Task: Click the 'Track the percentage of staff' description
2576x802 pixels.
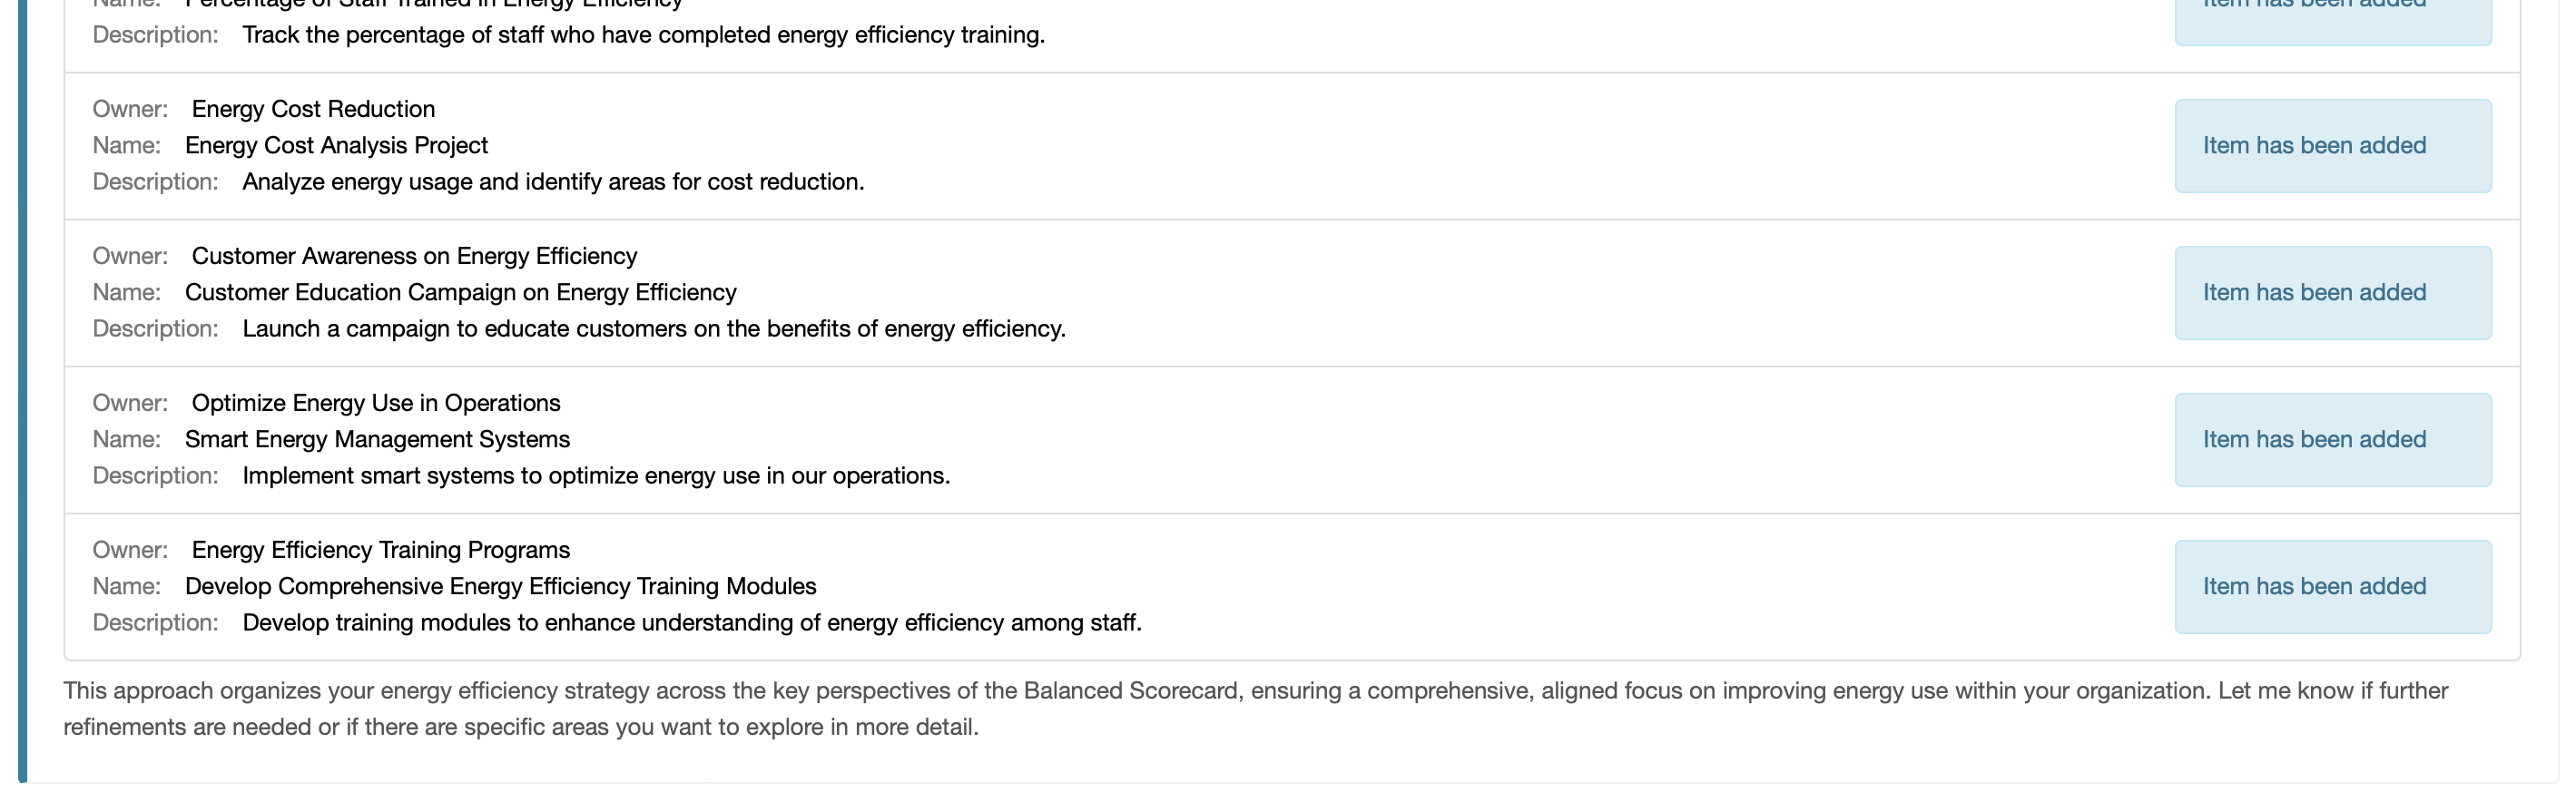Action: [x=643, y=35]
